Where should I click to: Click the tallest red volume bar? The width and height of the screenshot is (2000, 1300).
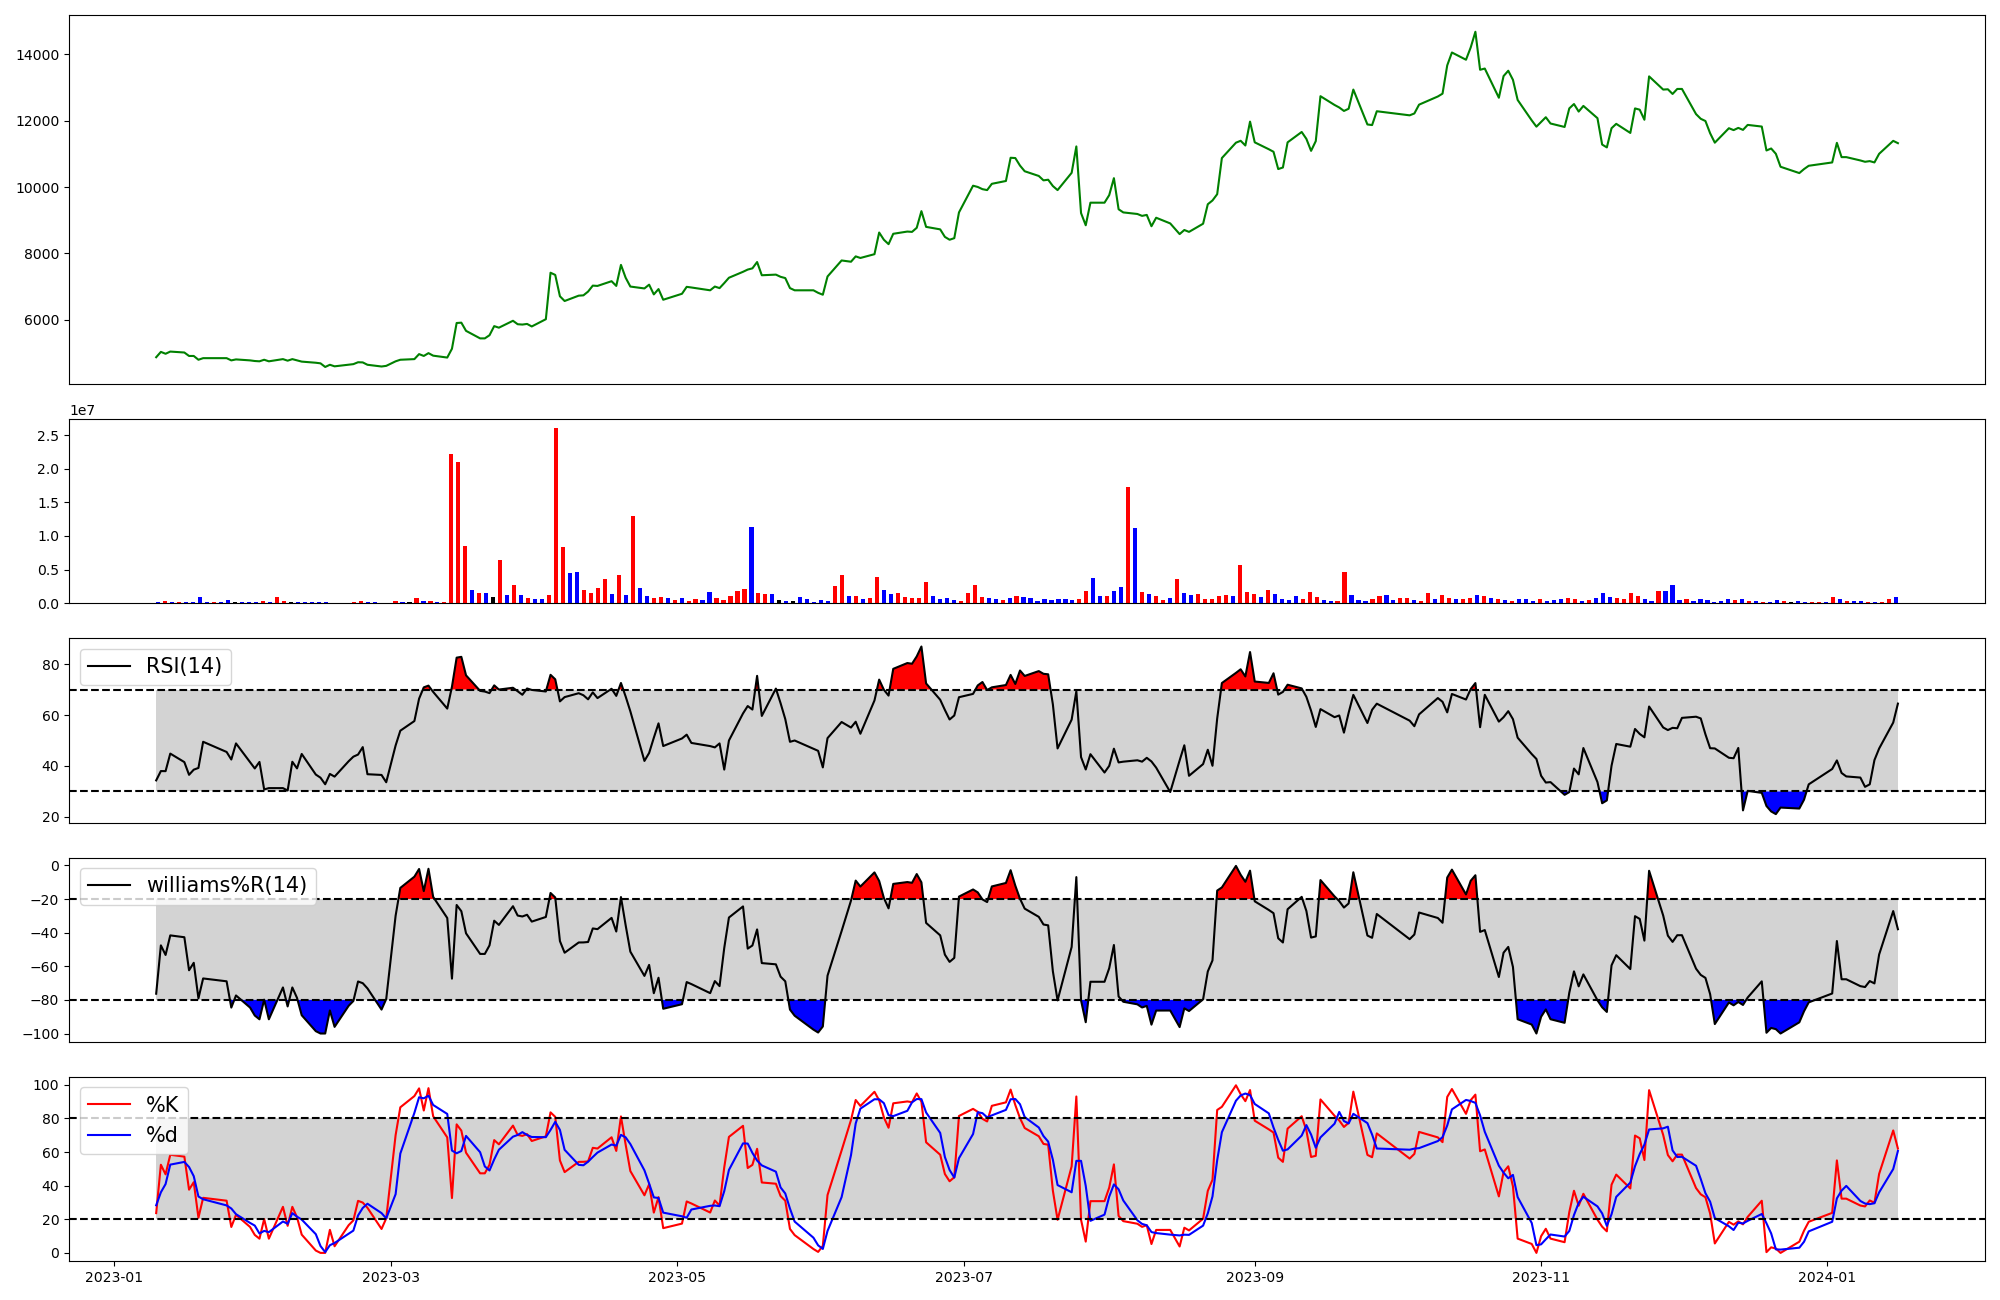556,515
